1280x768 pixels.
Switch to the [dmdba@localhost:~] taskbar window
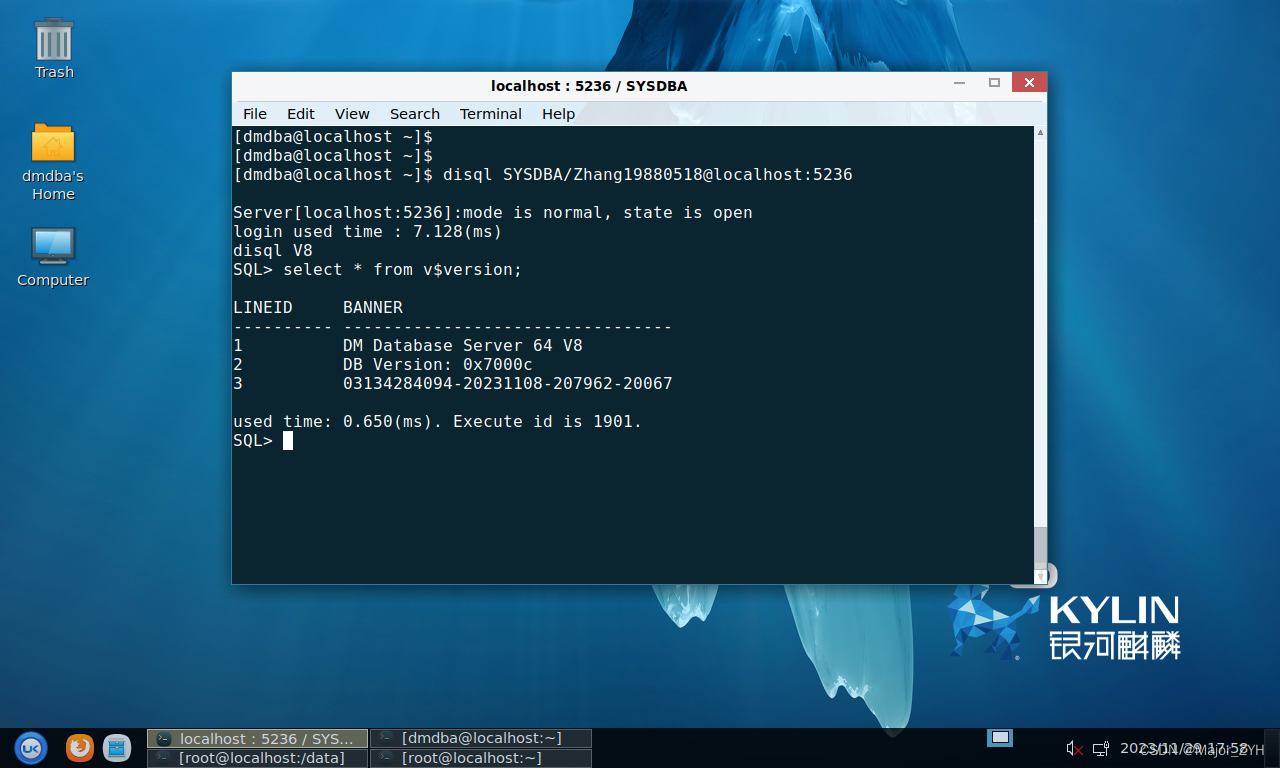click(x=481, y=738)
